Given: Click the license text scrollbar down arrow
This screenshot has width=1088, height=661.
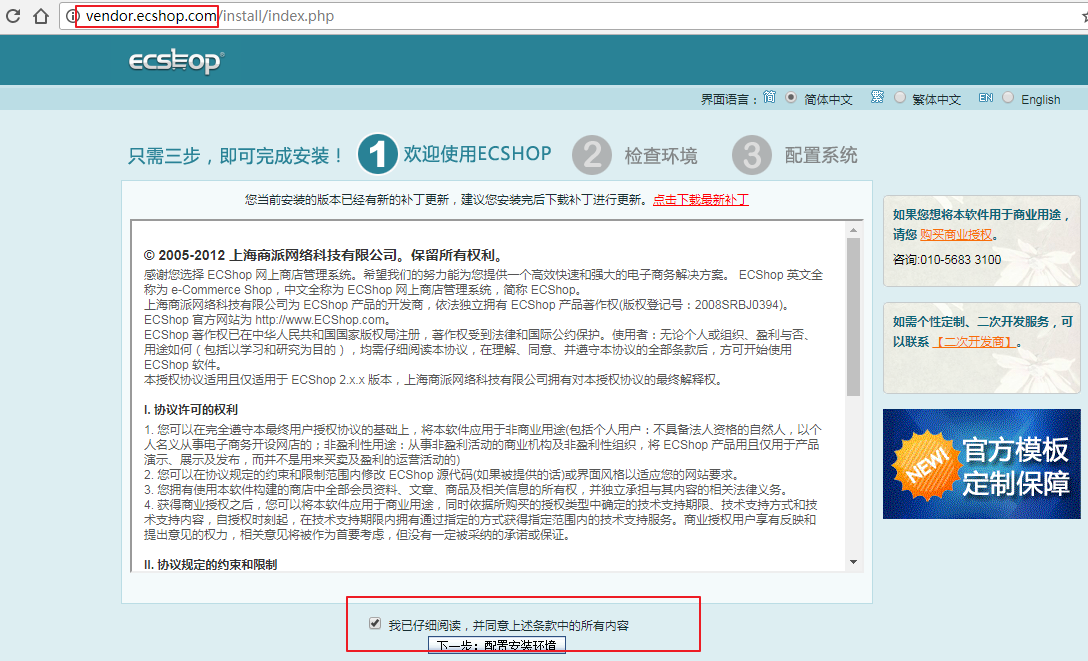Looking at the screenshot, I should click(853, 564).
